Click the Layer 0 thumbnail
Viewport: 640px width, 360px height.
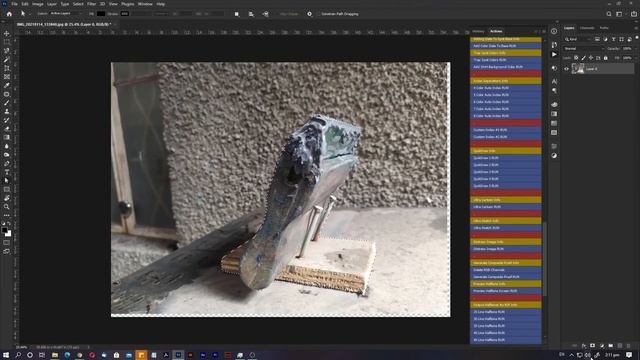click(x=578, y=69)
